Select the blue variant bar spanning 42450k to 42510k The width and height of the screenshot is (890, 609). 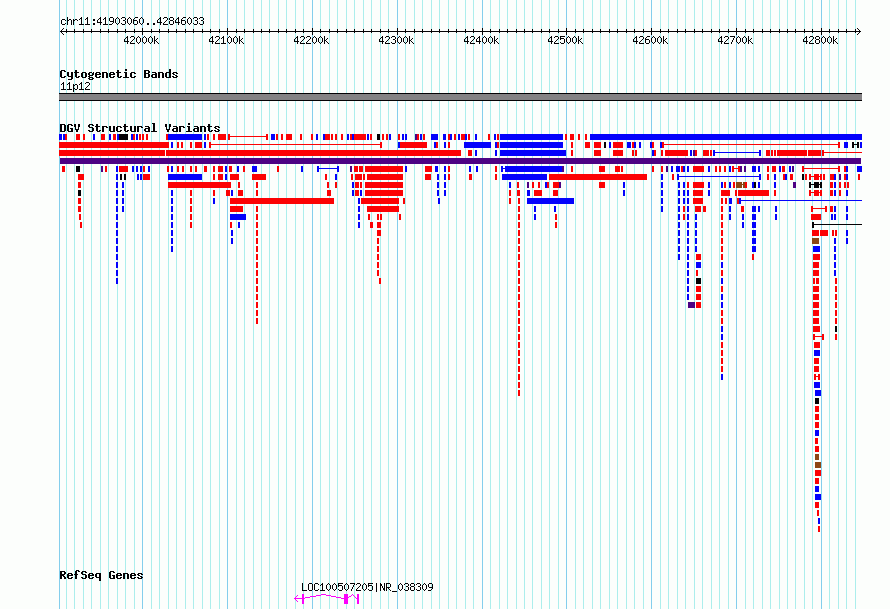tap(551, 201)
